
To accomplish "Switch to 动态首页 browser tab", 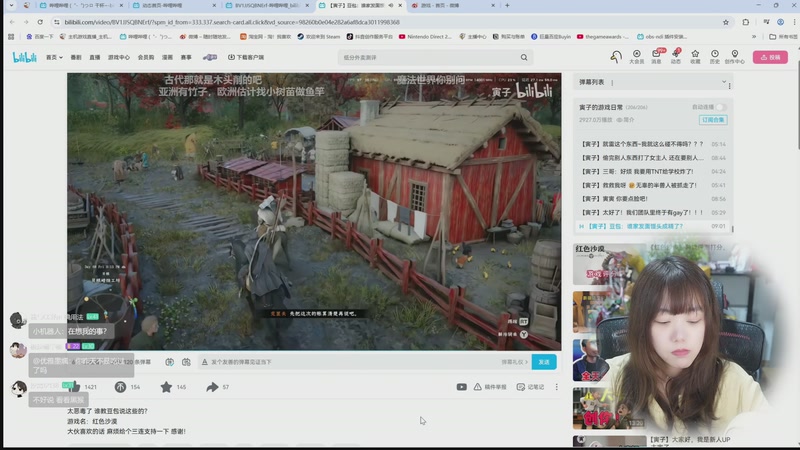I will point(174,5).
